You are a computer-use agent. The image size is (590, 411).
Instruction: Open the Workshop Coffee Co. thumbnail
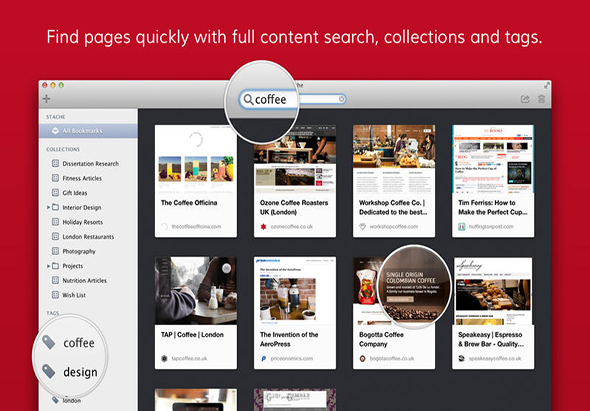394,160
